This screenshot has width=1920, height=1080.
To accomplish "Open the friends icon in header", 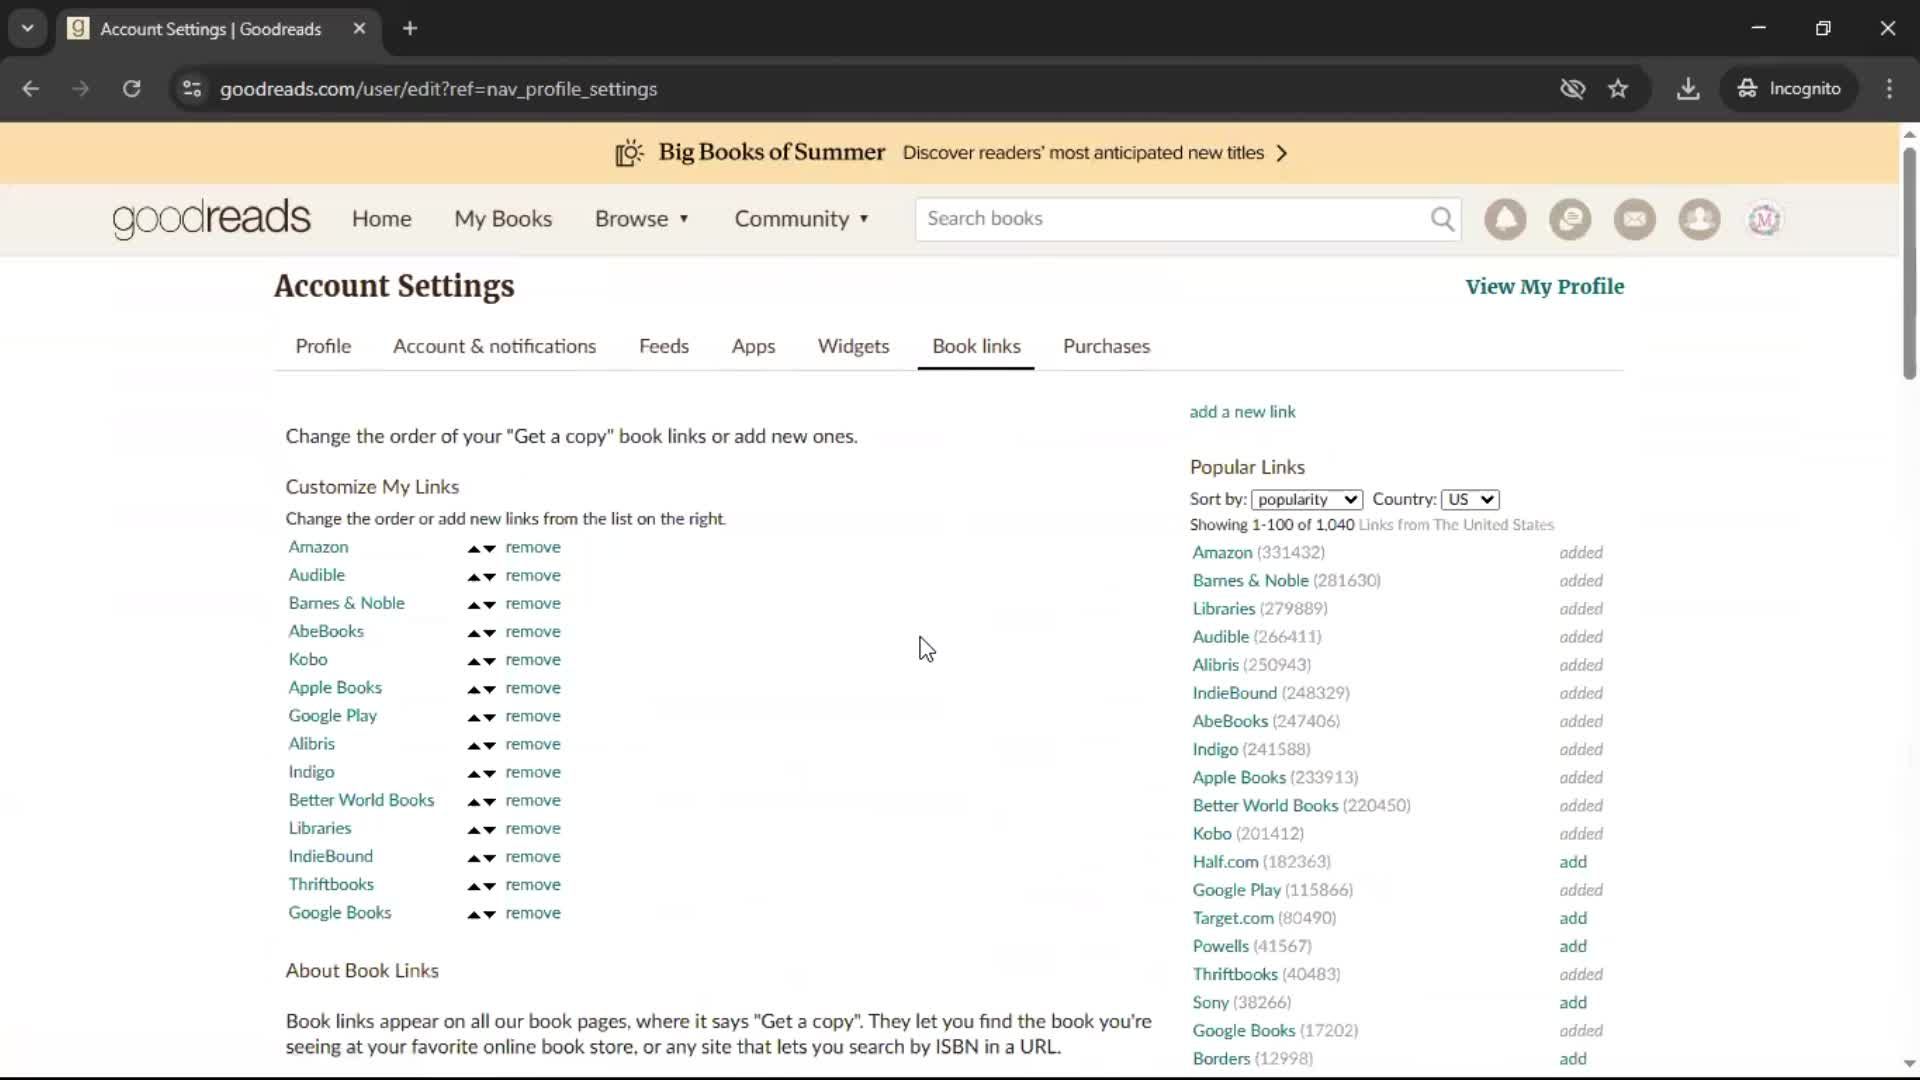I will coord(1699,219).
